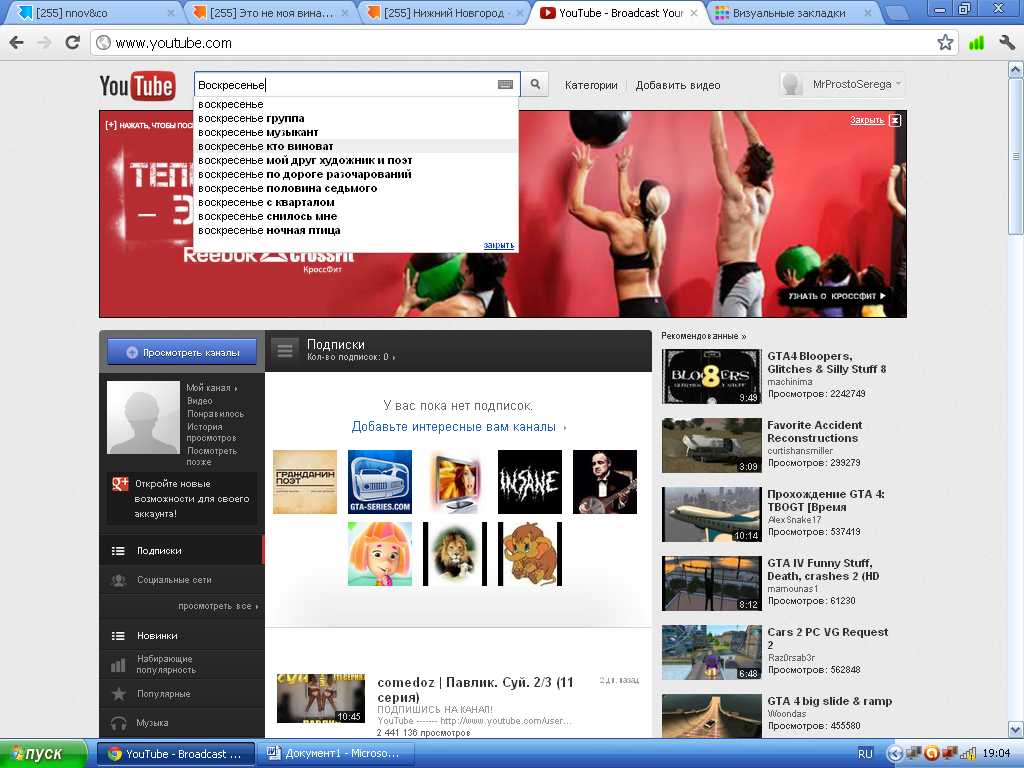The height and width of the screenshot is (768, 1024).
Task: Open Видео link in sidebar
Action: (199, 401)
